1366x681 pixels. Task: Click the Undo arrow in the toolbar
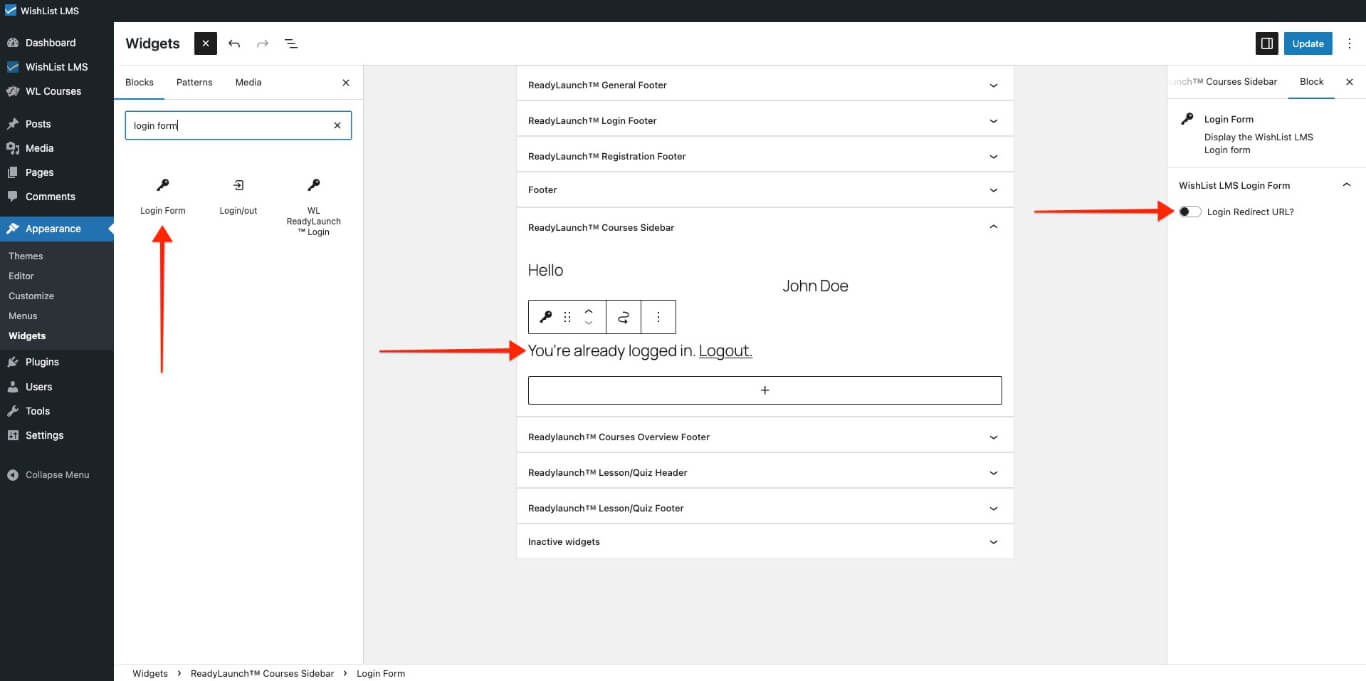(234, 43)
